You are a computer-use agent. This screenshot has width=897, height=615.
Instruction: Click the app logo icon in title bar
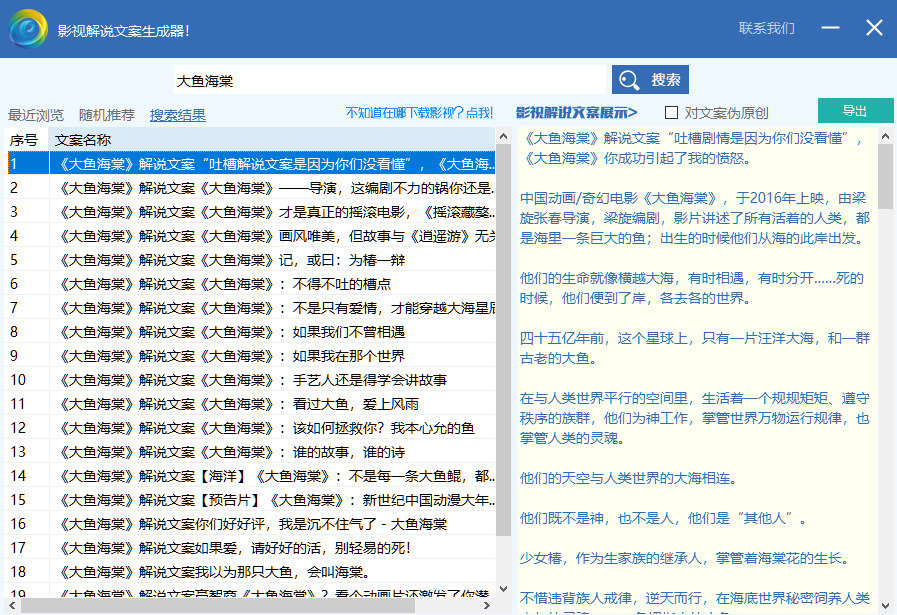pyautogui.click(x=28, y=29)
